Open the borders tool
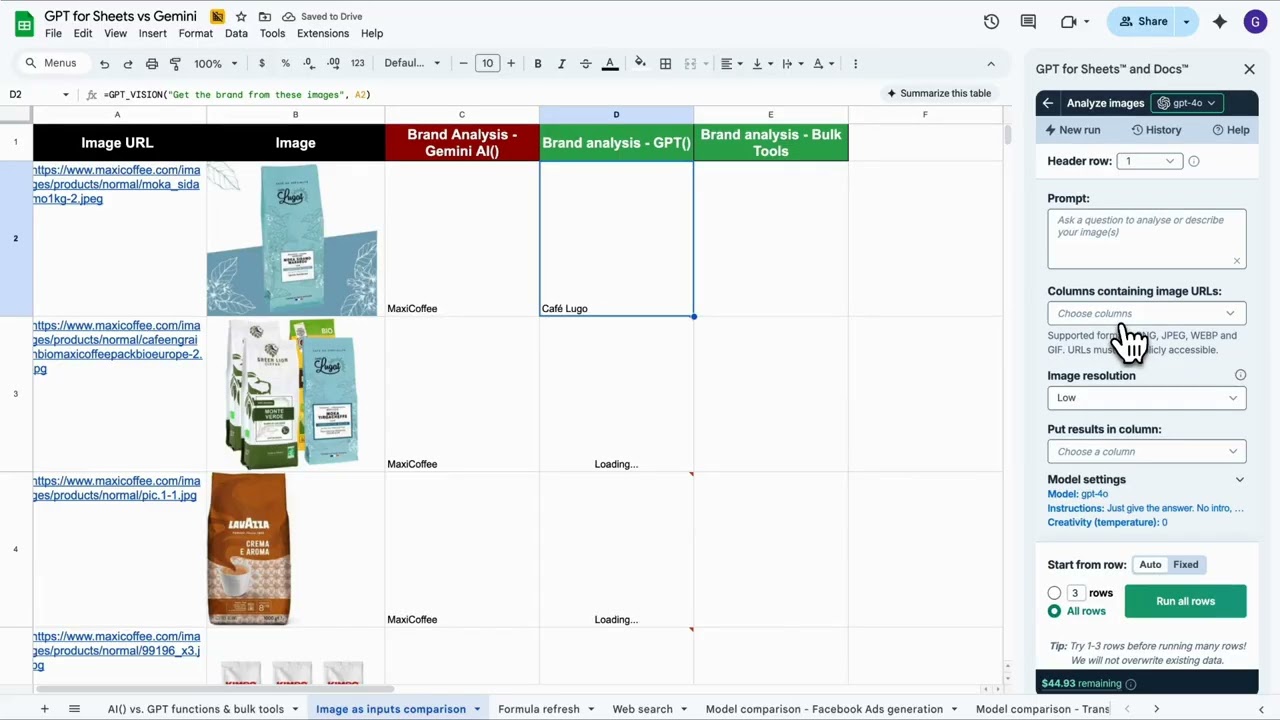The height and width of the screenshot is (720, 1280). pos(665,63)
